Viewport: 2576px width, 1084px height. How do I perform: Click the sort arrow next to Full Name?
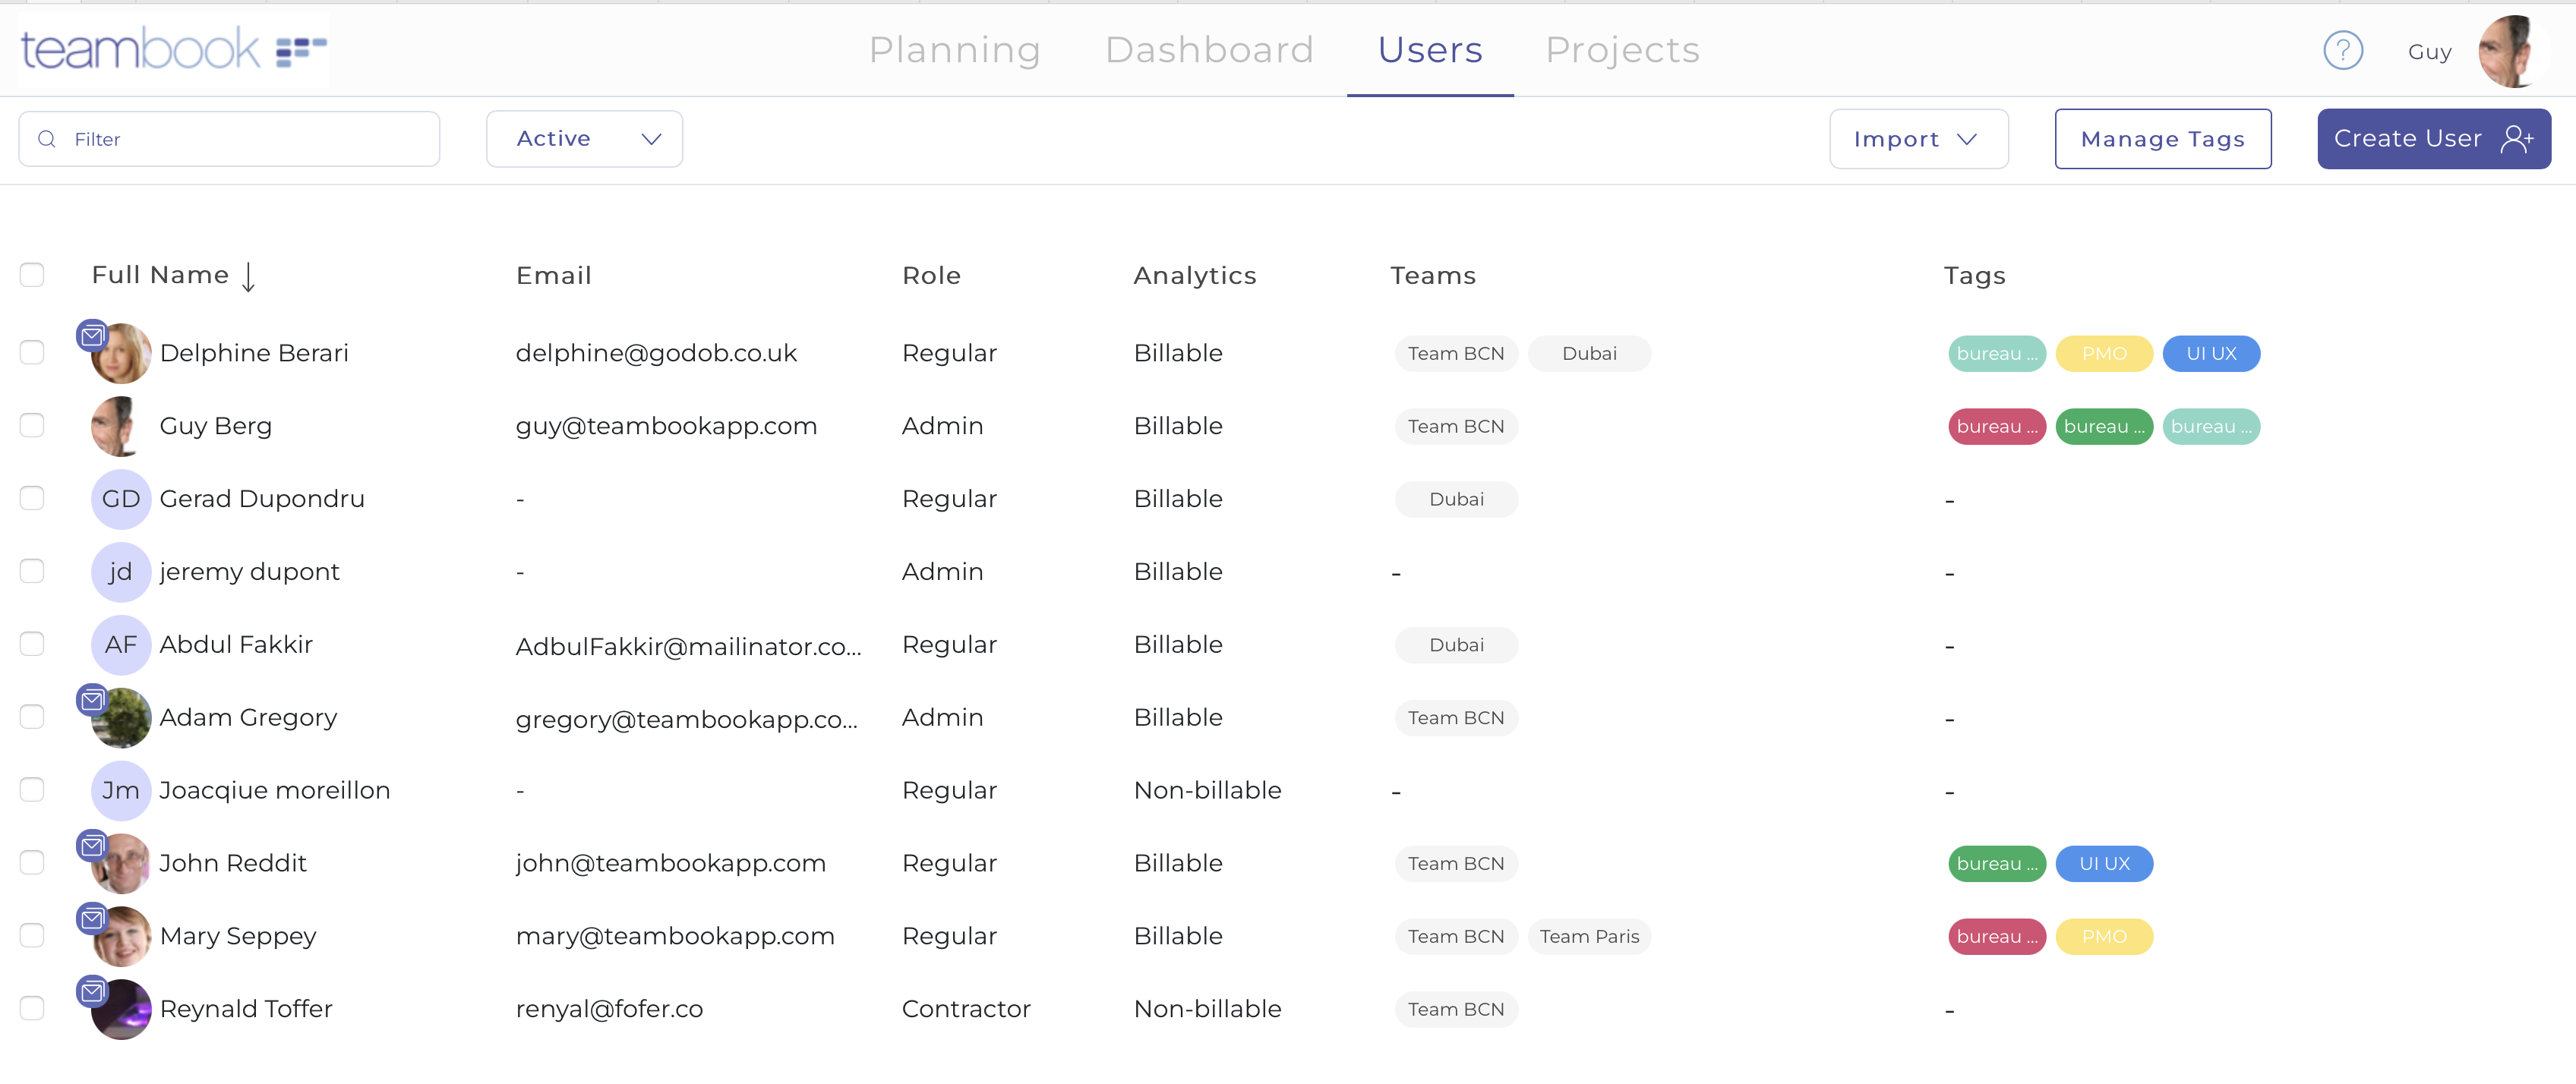(x=249, y=276)
